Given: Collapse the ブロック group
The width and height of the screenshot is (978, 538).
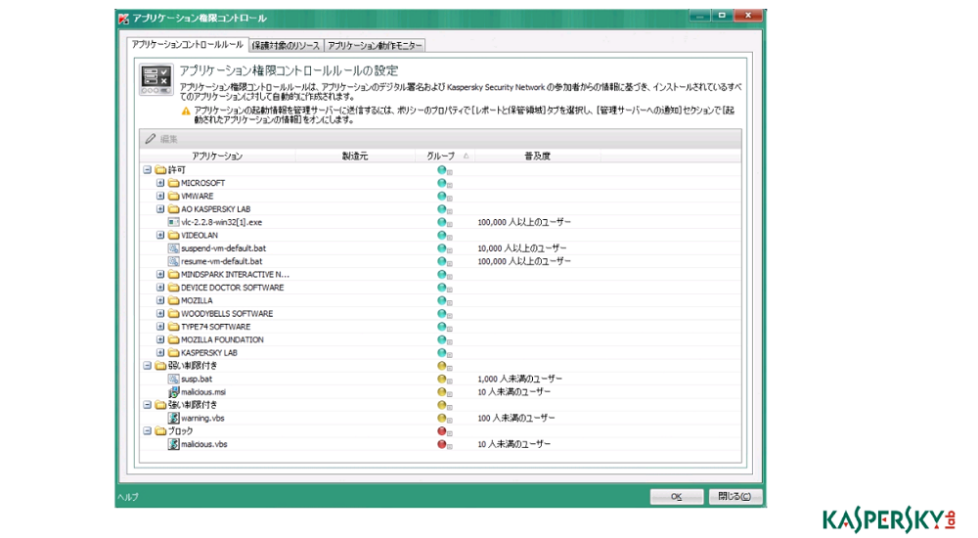Looking at the screenshot, I should pos(147,431).
